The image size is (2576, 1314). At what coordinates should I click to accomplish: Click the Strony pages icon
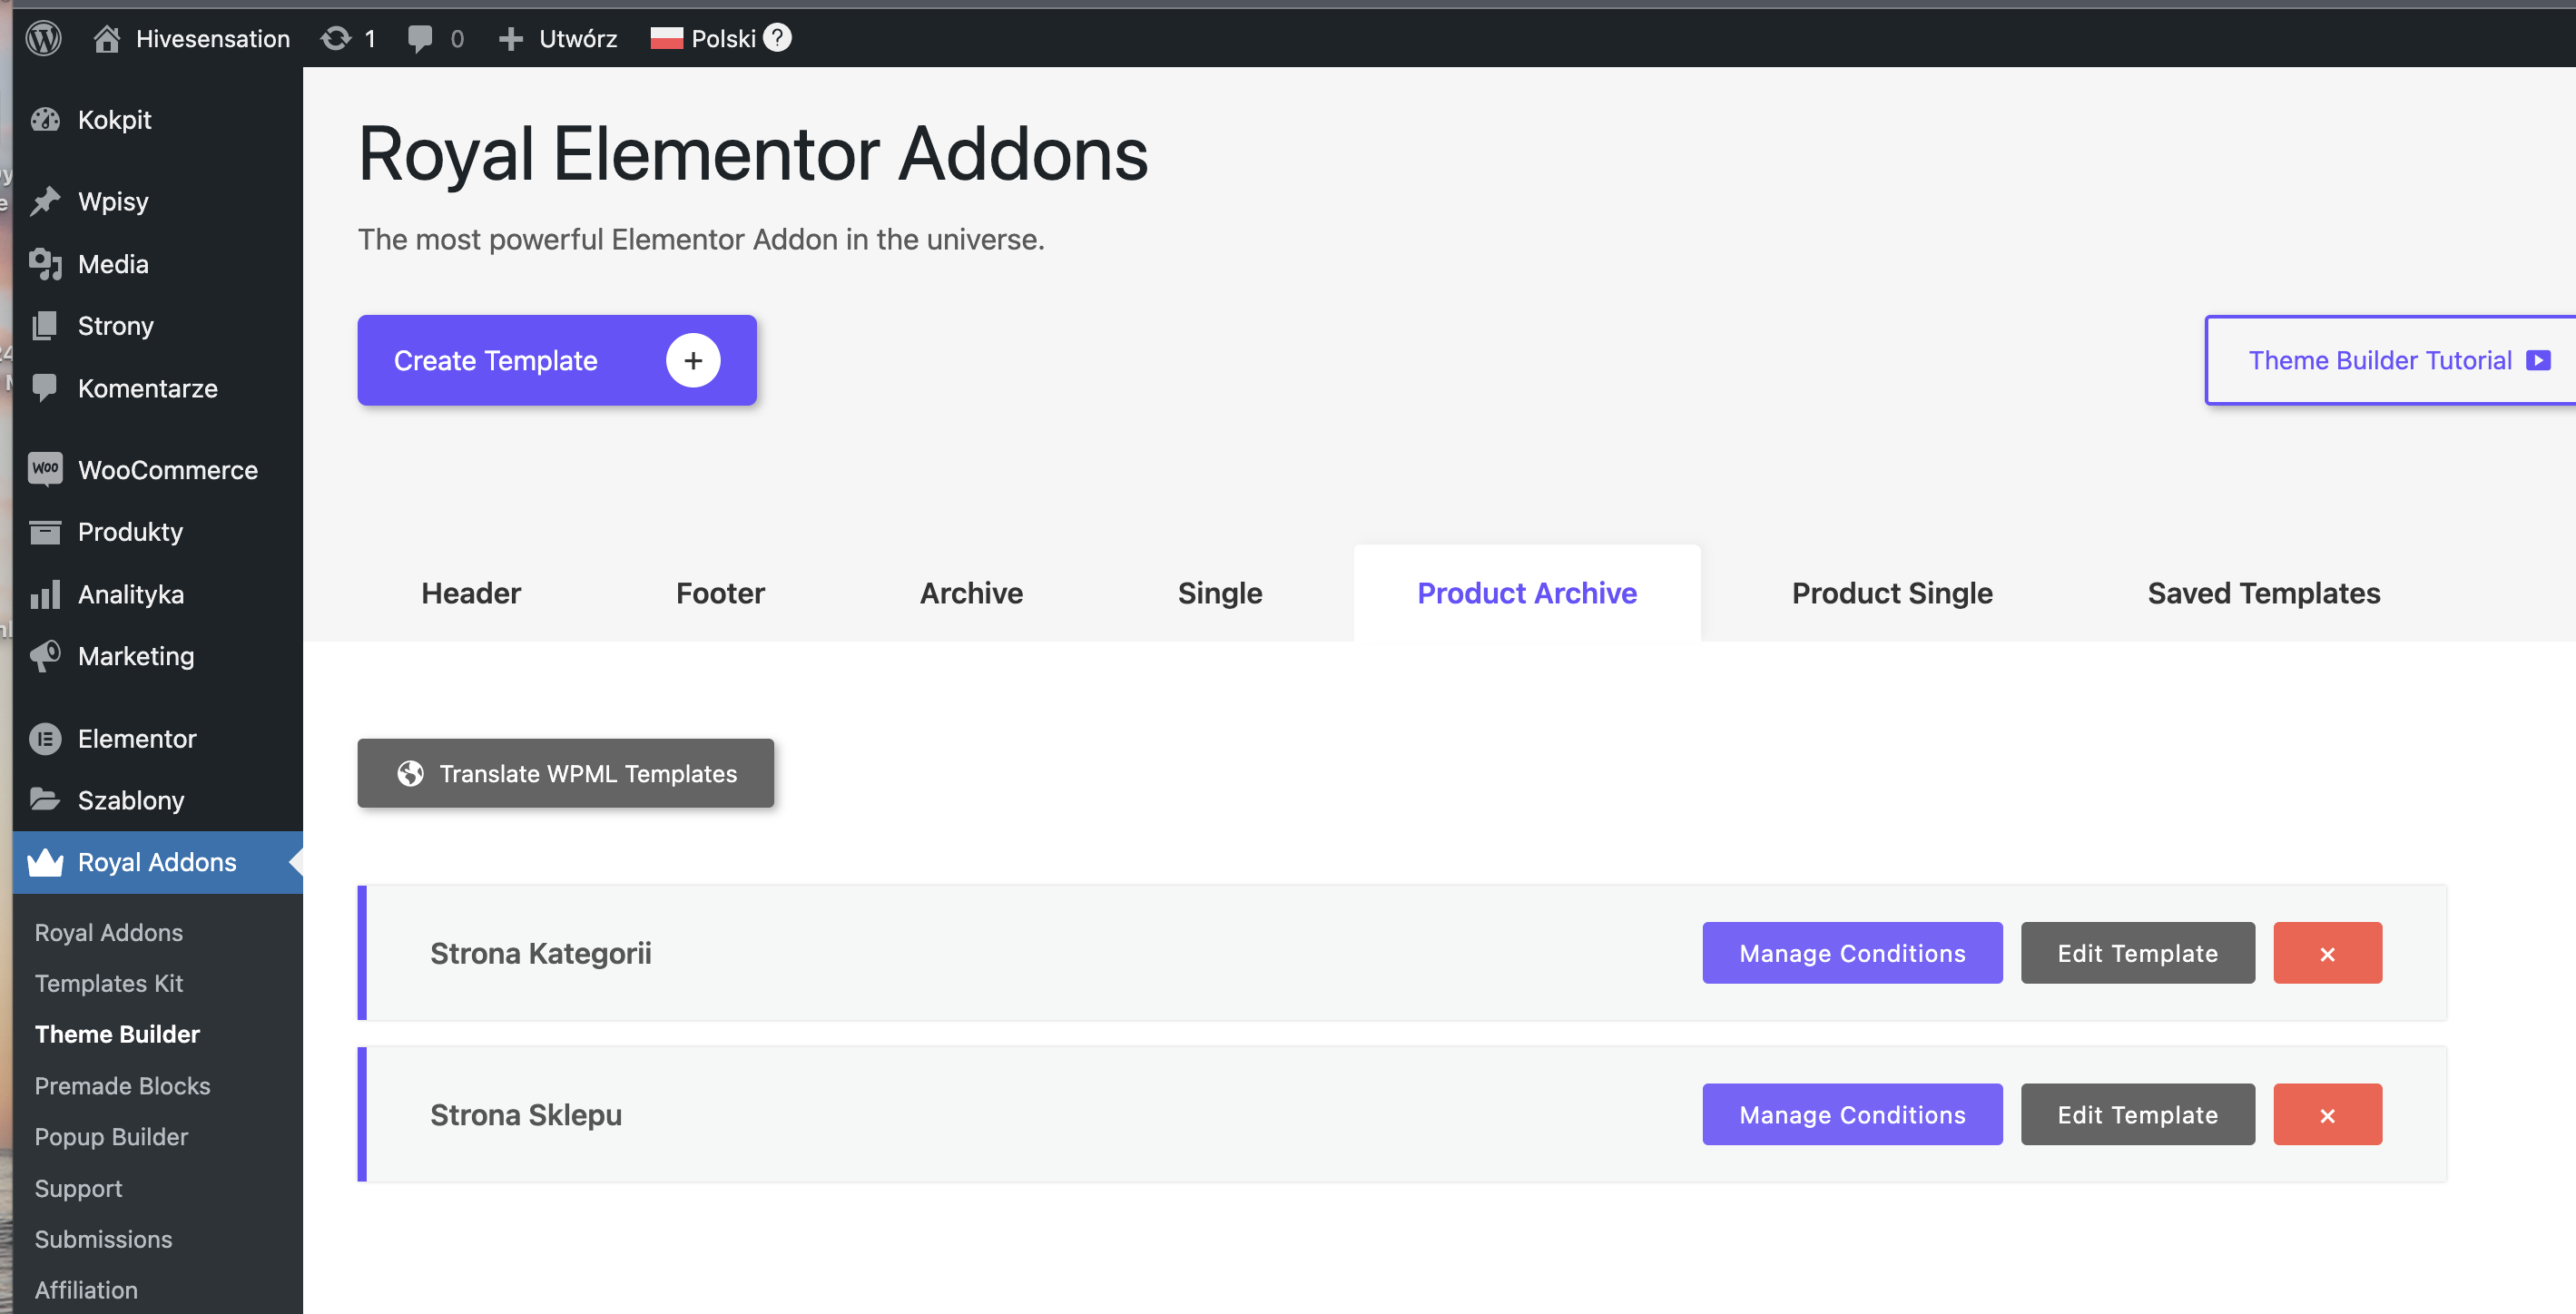45,326
